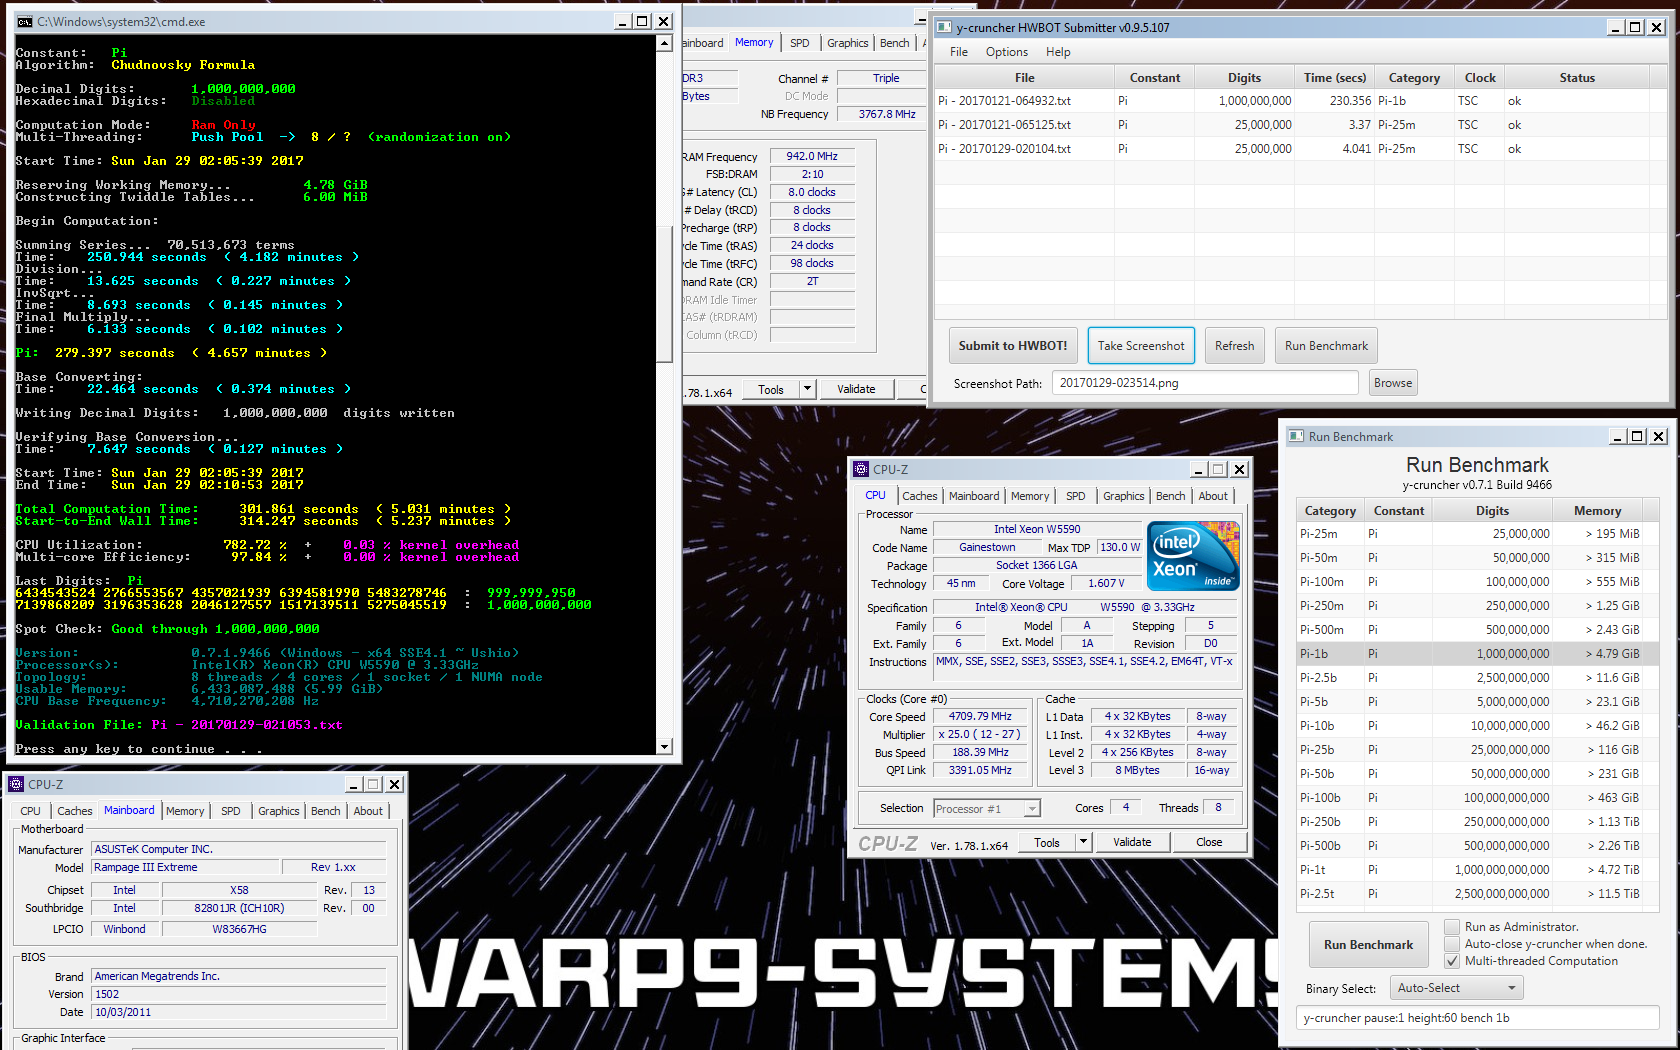Click Validate button in memory CPU-Z window
Screen dimensions: 1680x1050
pos(856,389)
